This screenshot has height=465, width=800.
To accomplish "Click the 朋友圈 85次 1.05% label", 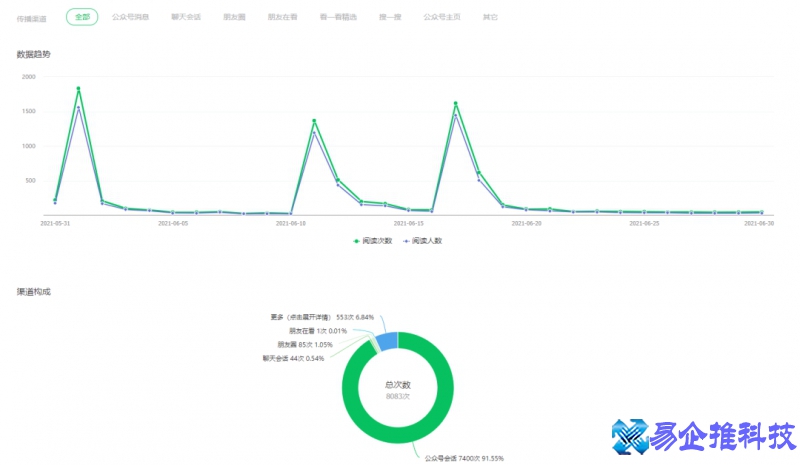I will [305, 345].
